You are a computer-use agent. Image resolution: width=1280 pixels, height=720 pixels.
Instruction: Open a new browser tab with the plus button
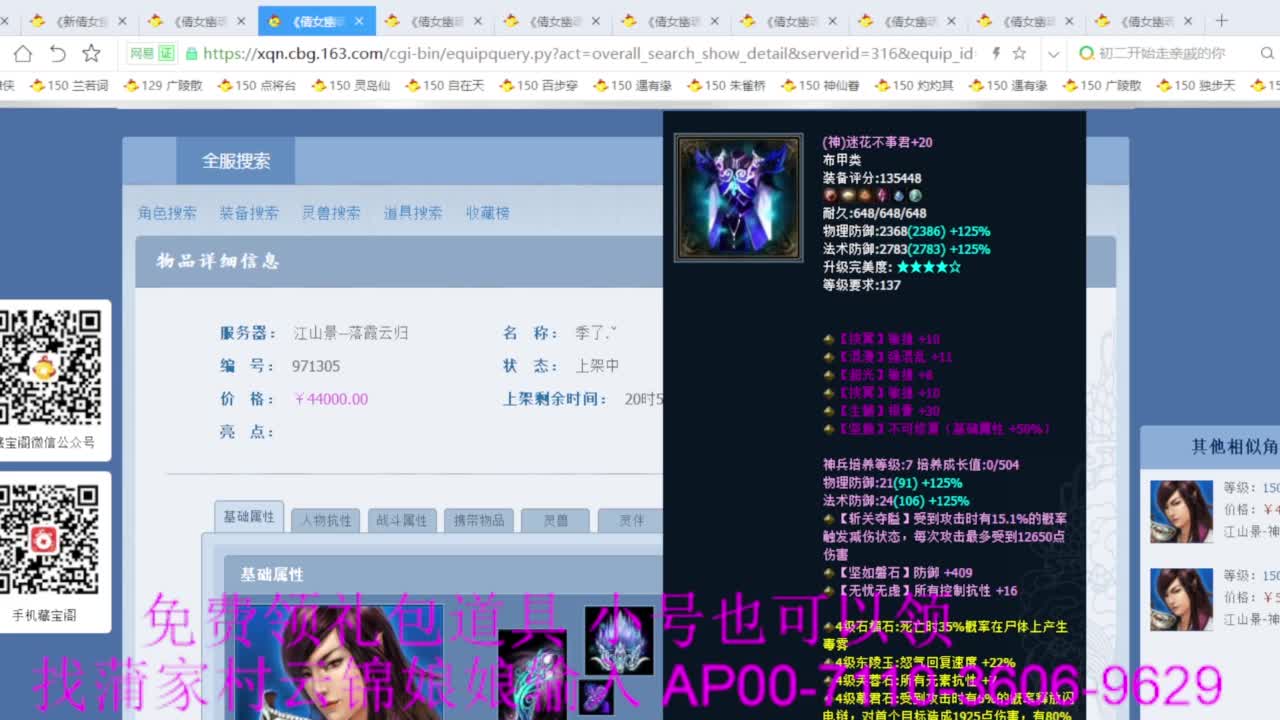pos(1221,19)
